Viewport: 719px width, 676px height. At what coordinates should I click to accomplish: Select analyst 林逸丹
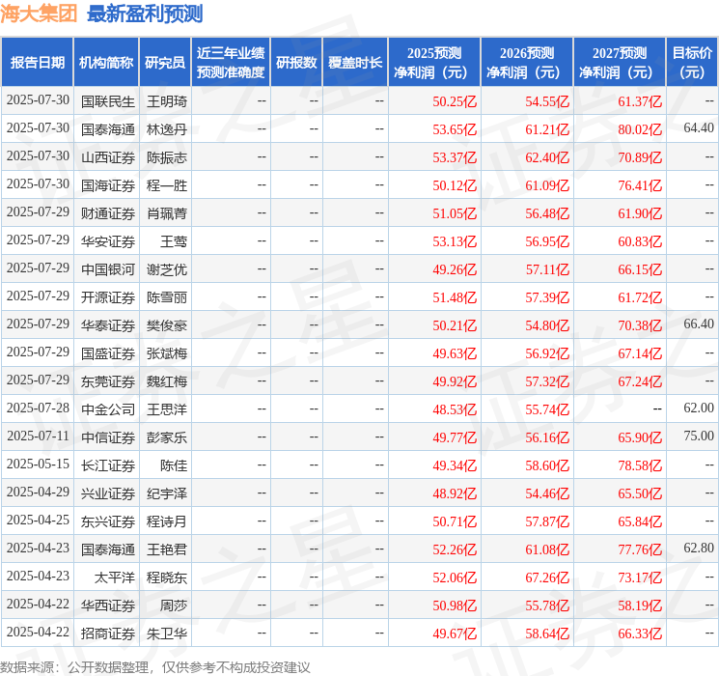[167, 129]
